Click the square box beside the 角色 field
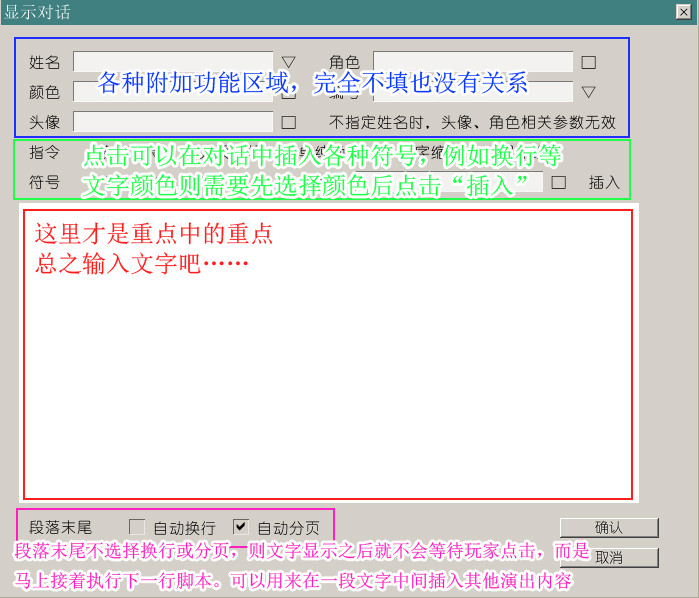 (588, 62)
